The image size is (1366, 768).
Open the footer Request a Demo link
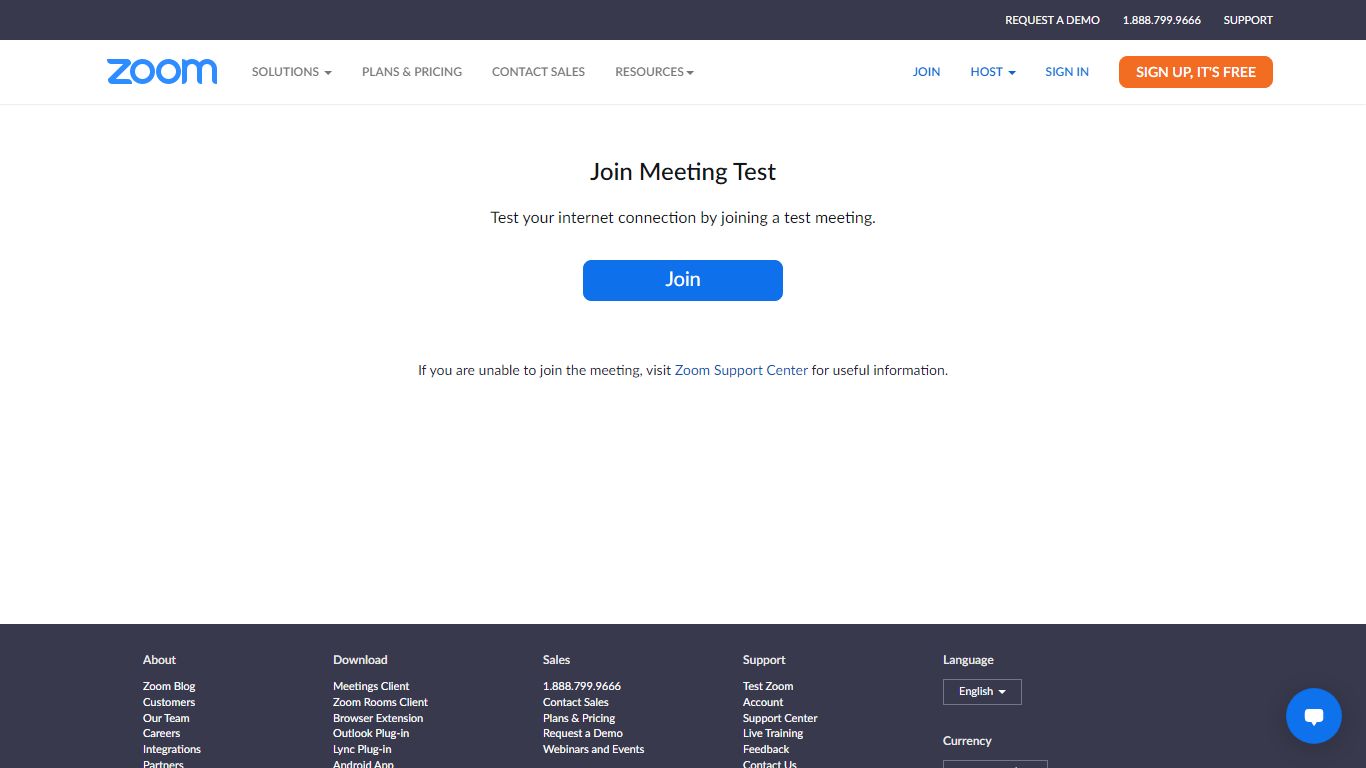pyautogui.click(x=583, y=733)
